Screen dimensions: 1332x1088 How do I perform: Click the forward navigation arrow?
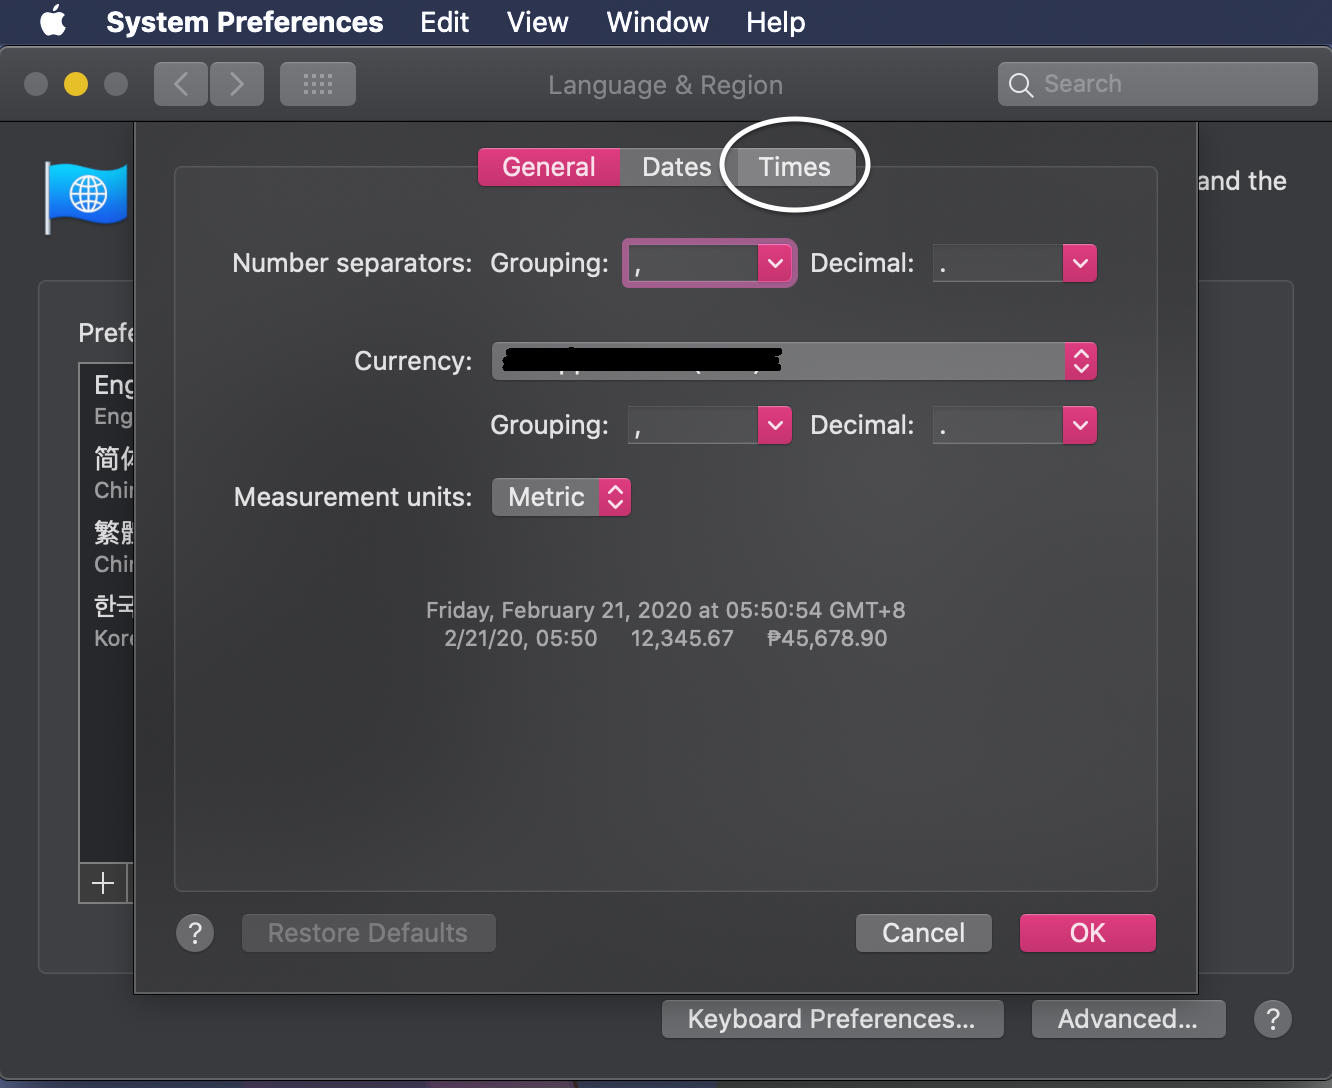click(x=237, y=84)
